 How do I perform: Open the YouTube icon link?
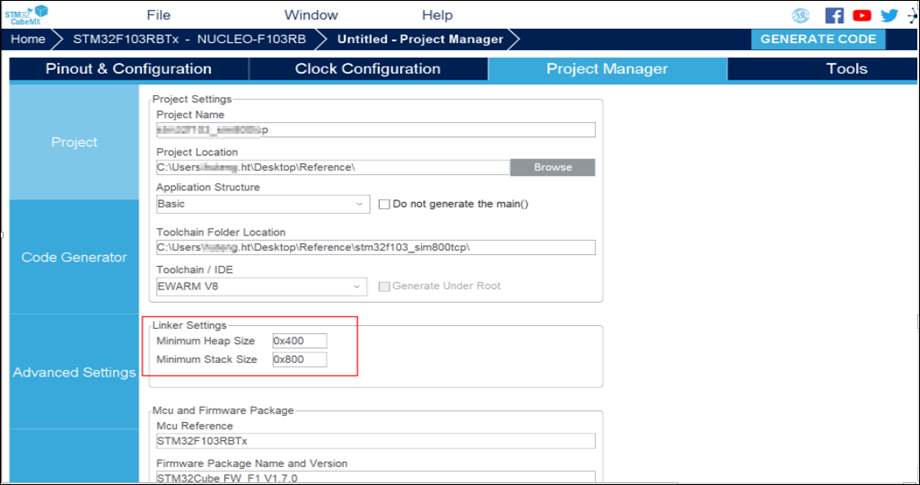tap(861, 15)
